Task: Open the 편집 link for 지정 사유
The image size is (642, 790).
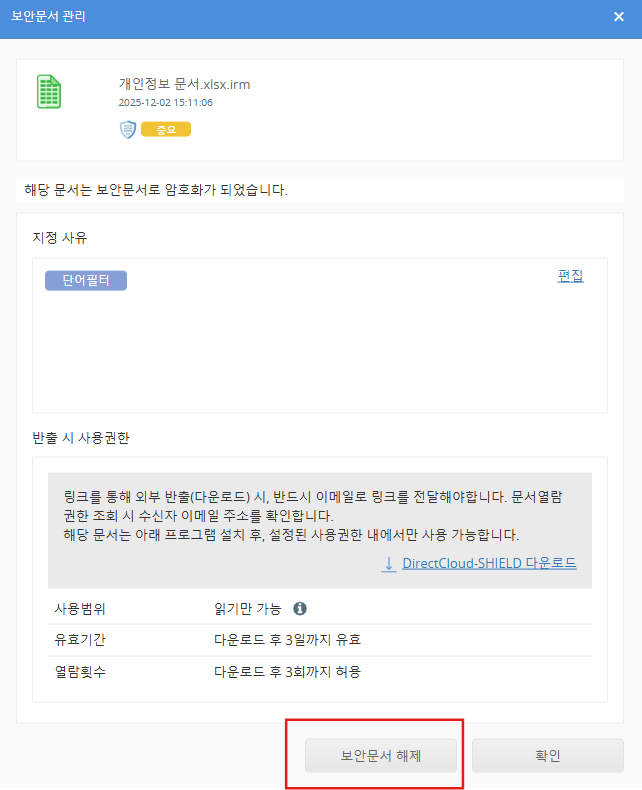Action: pyautogui.click(x=570, y=276)
